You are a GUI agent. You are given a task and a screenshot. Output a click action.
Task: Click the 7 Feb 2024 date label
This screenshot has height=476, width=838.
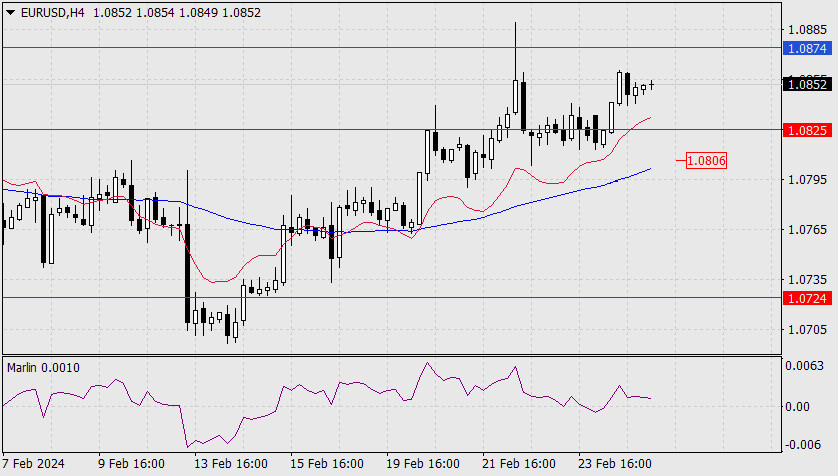[33, 463]
